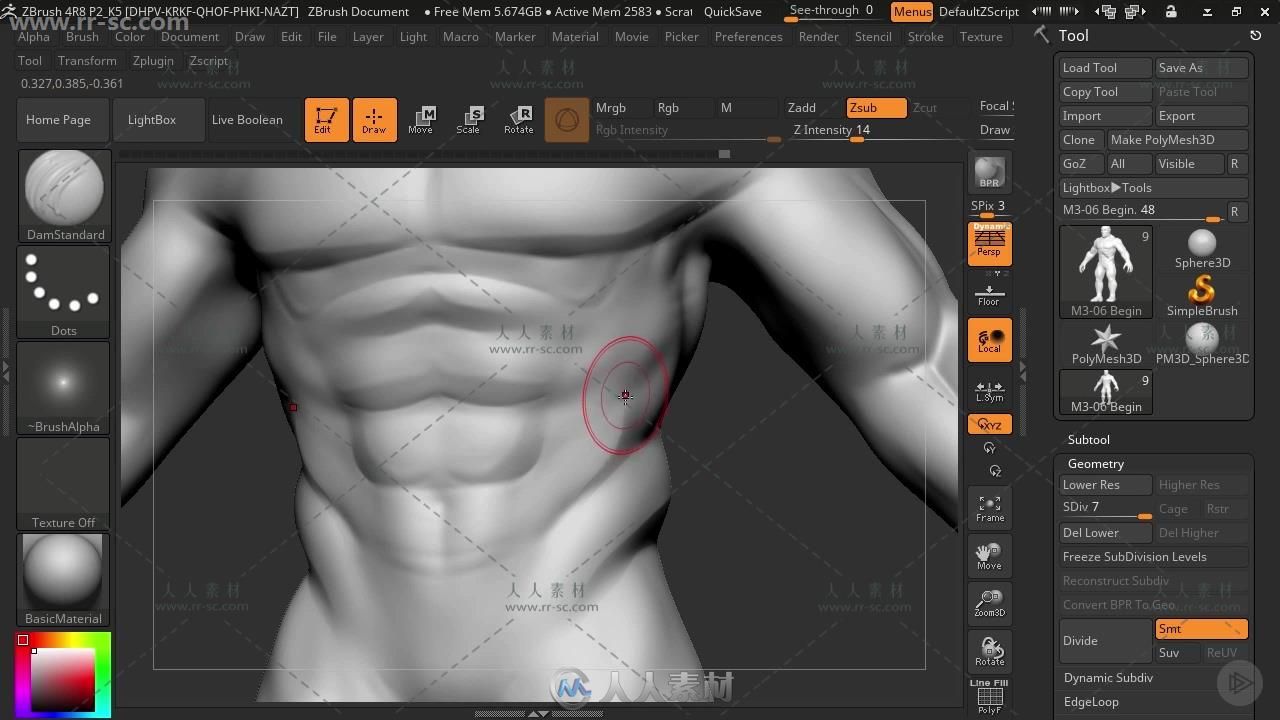This screenshot has height=720, width=1280.
Task: Select the large M3-06 Begin tool thumbnail
Action: [1106, 272]
